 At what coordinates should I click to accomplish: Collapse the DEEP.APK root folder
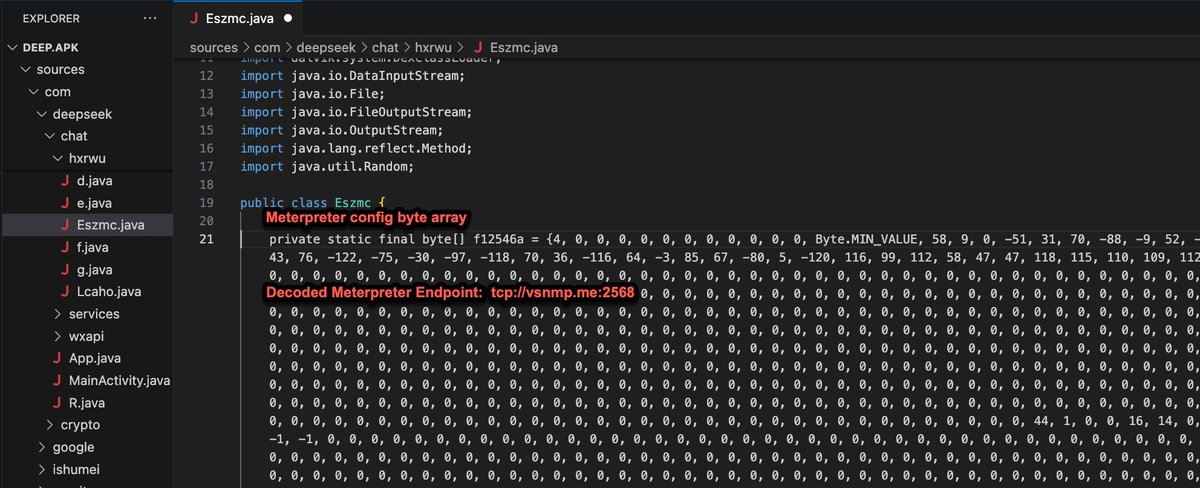[13, 46]
